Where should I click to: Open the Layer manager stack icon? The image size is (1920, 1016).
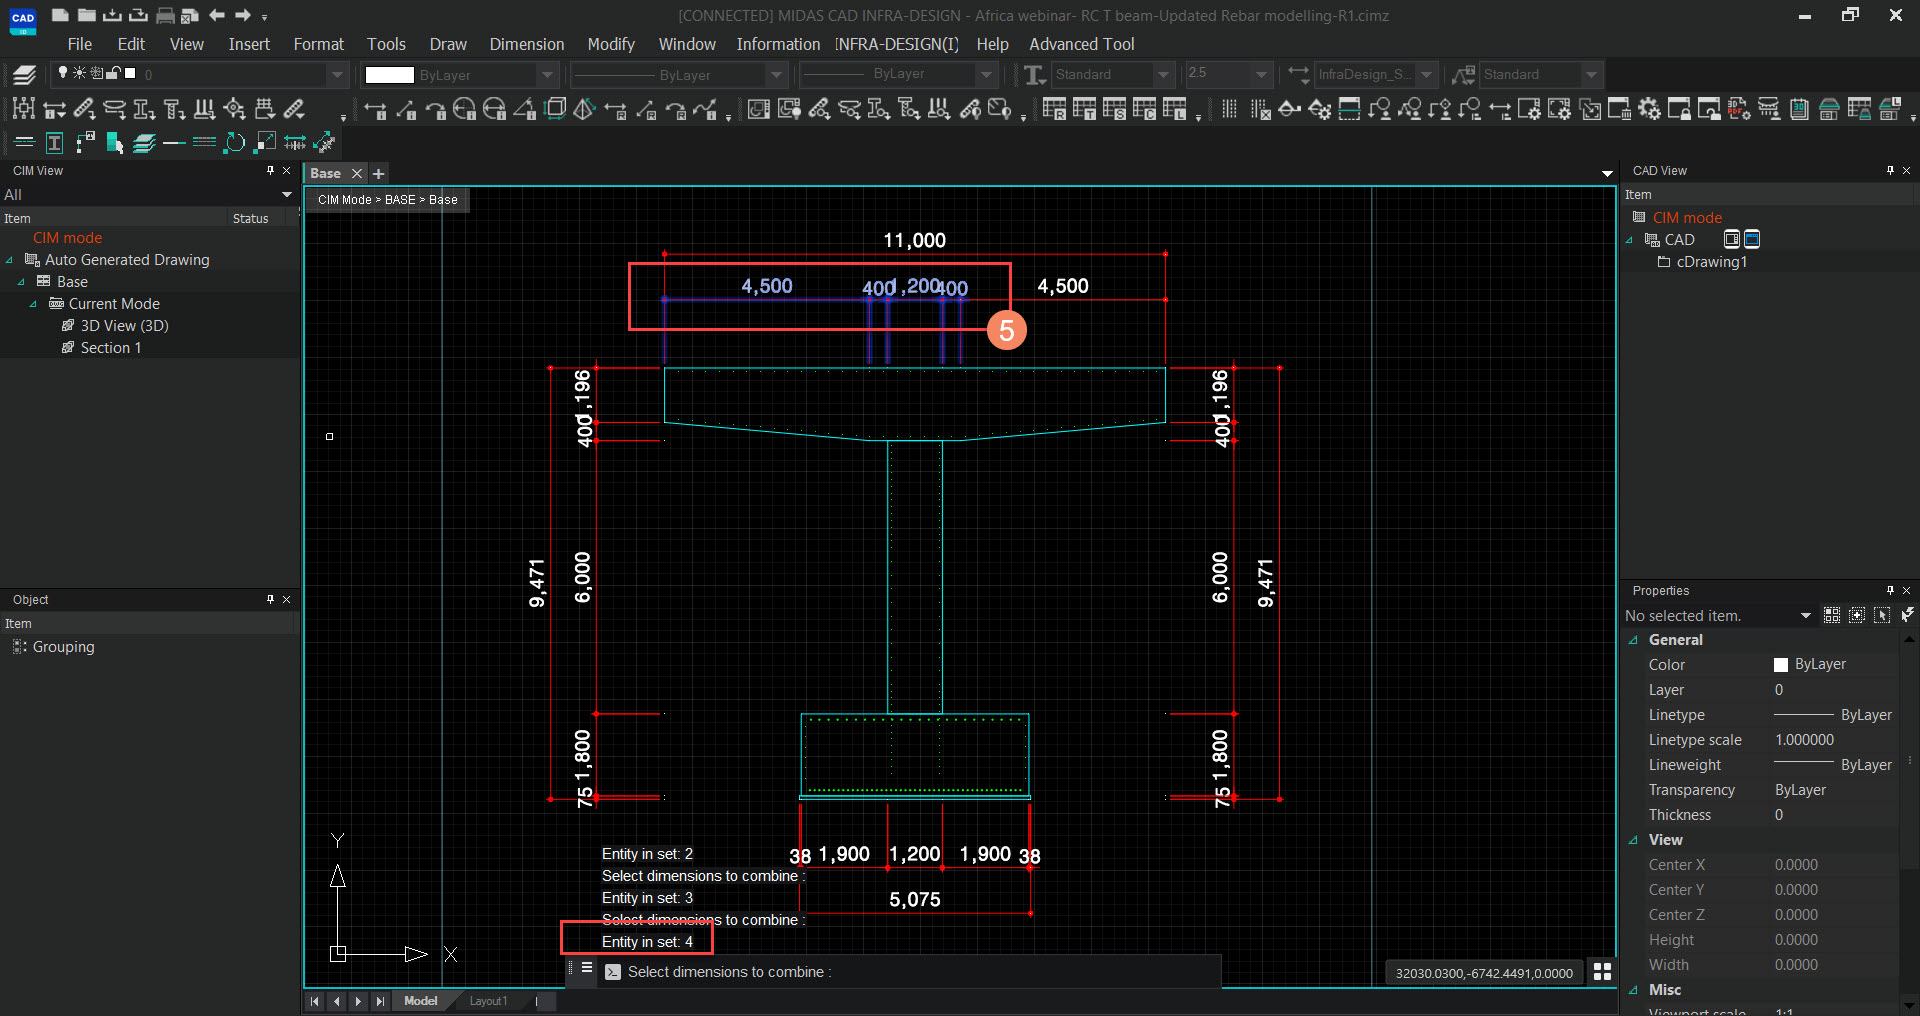coord(24,74)
